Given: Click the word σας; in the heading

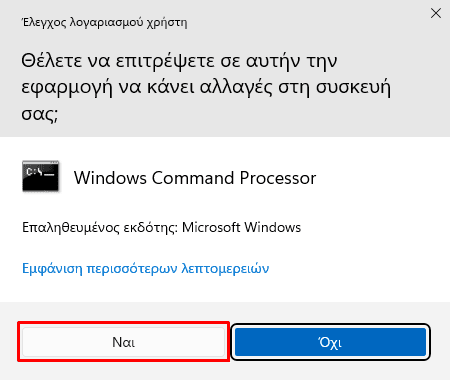Looking at the screenshot, I should [40, 114].
